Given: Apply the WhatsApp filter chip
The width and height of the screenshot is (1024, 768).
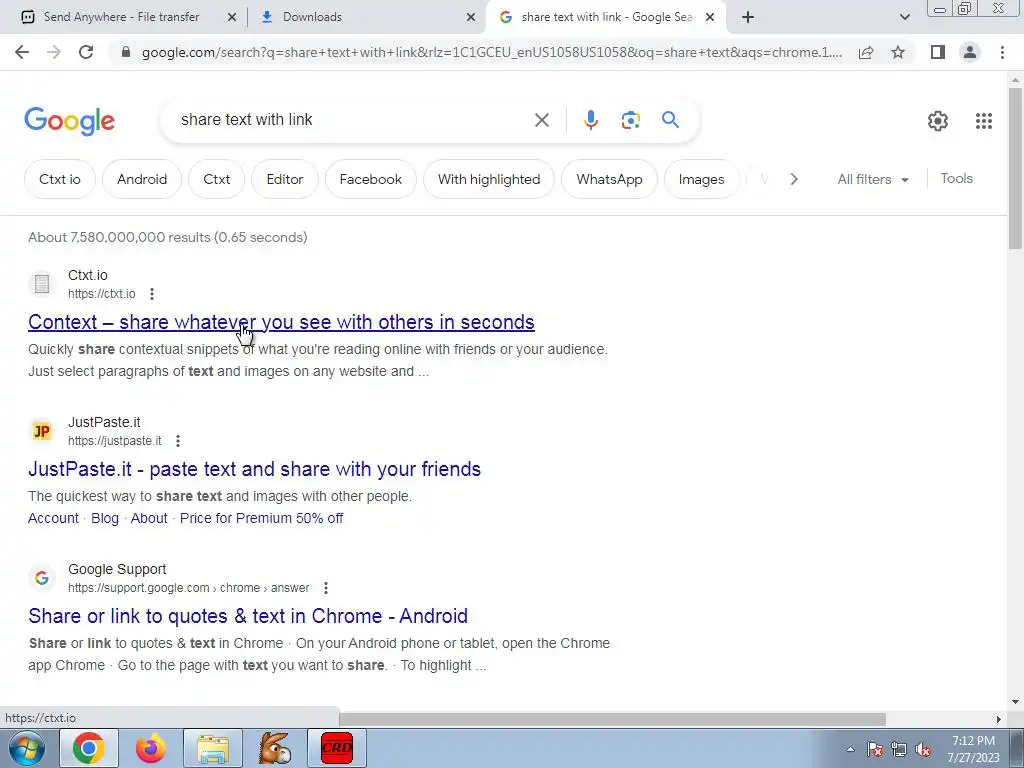Looking at the screenshot, I should tap(609, 179).
